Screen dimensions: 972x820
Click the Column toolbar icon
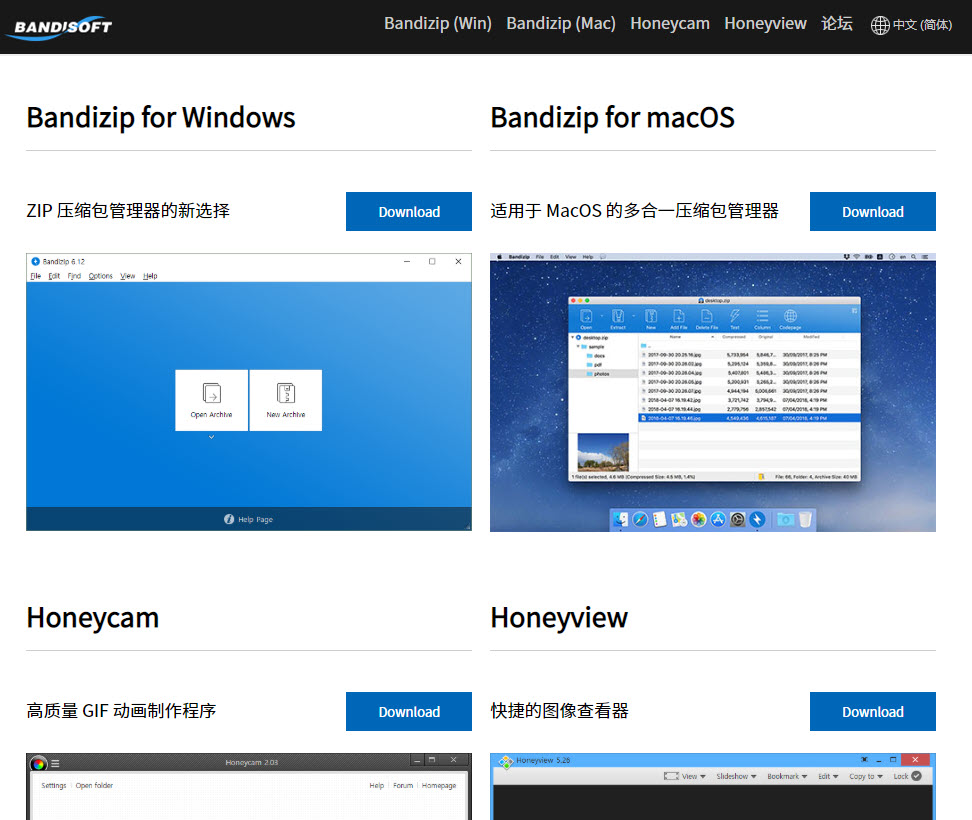point(761,315)
